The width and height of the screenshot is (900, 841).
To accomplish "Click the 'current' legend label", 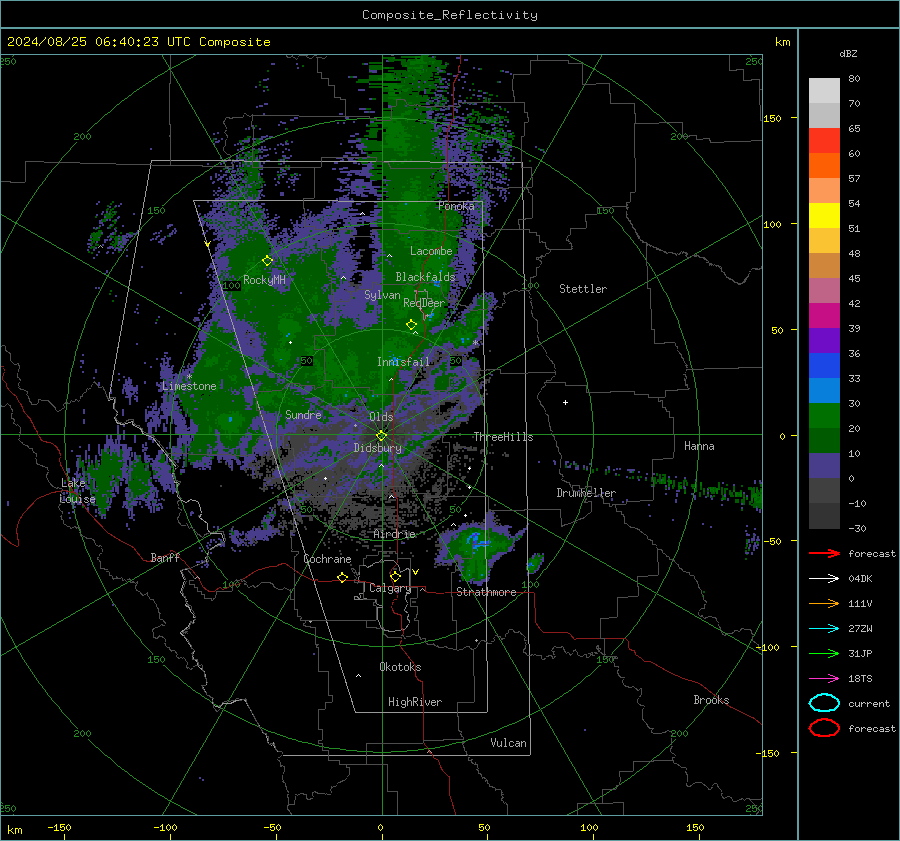I will [869, 703].
